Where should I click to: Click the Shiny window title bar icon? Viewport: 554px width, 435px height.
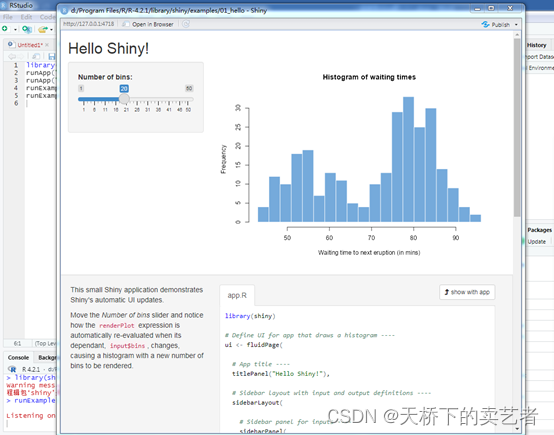pos(64,11)
